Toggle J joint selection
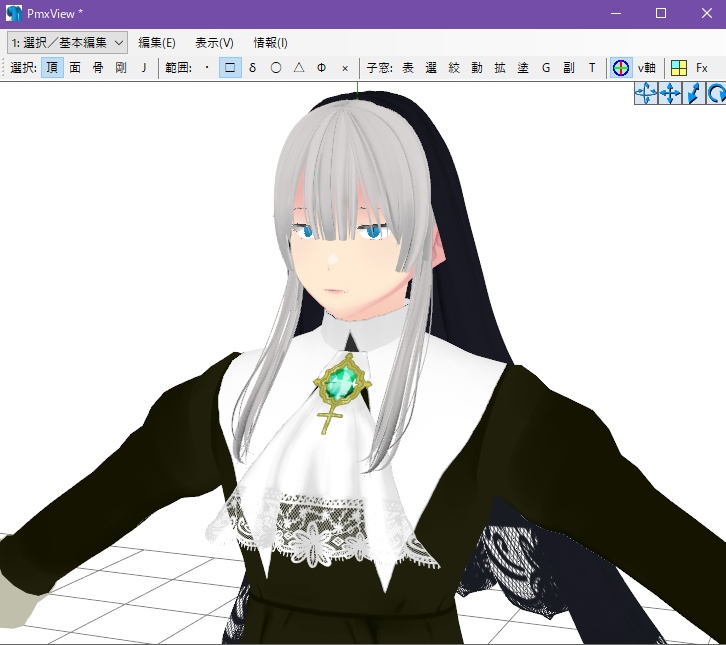 pyautogui.click(x=144, y=68)
